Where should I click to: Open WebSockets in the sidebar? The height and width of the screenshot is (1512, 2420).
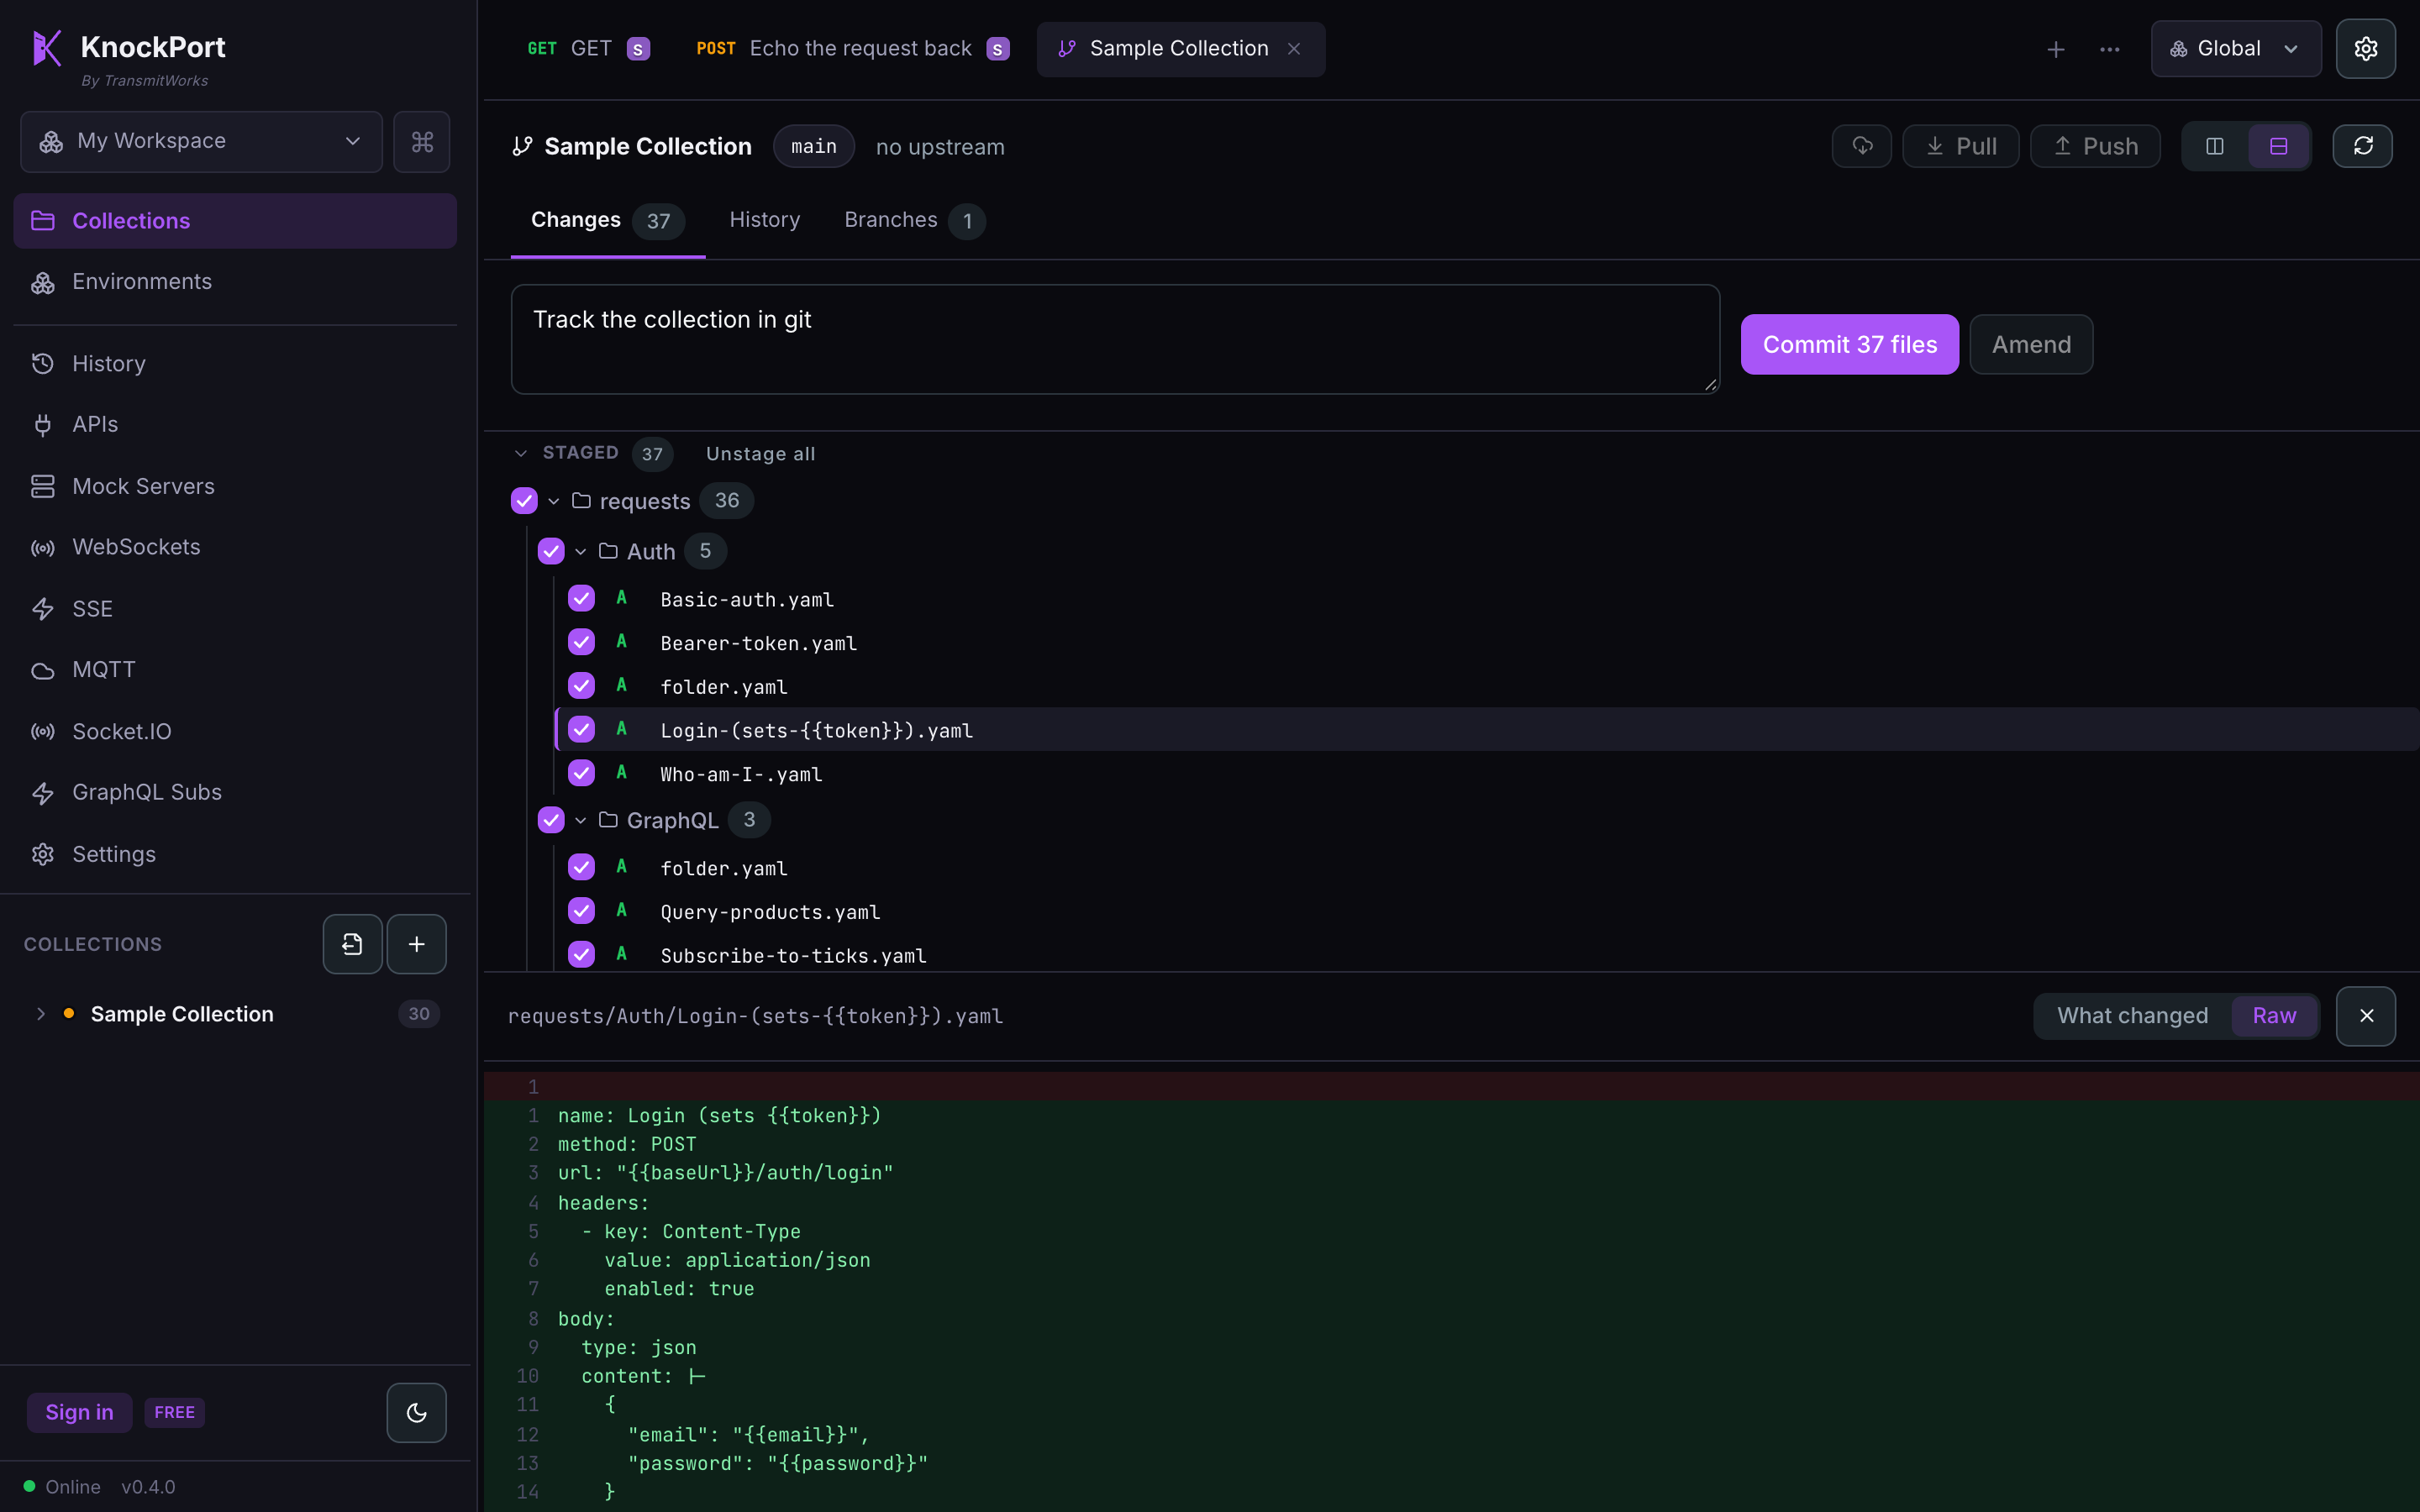(x=235, y=547)
